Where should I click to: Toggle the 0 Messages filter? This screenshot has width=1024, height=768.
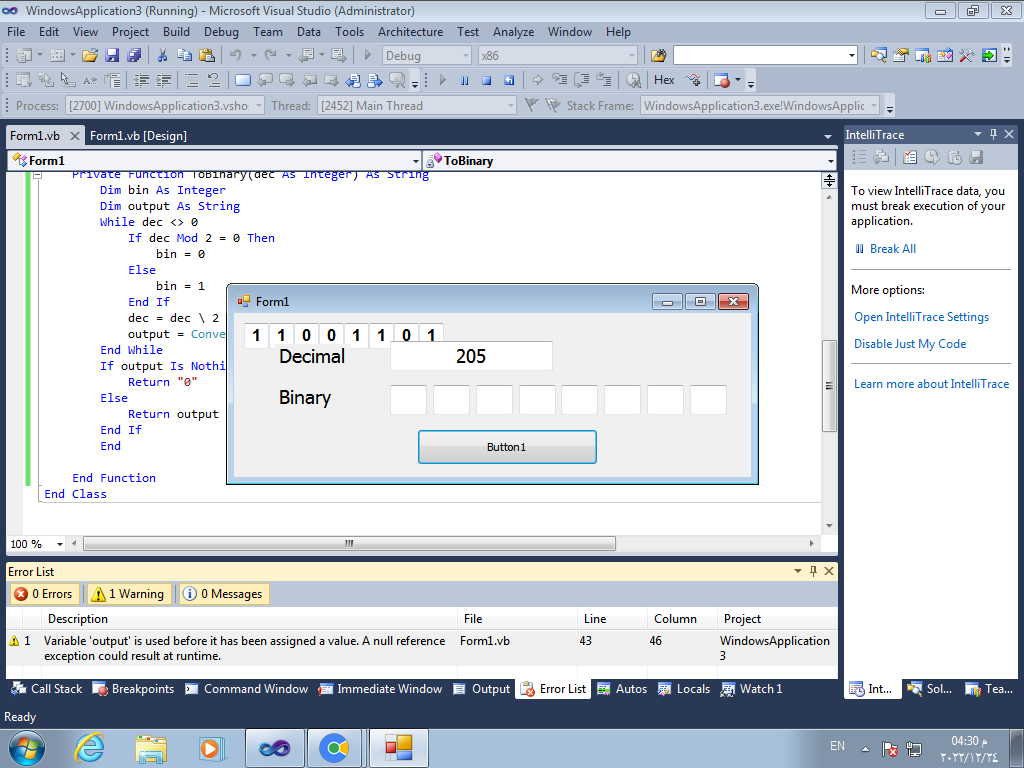point(224,594)
